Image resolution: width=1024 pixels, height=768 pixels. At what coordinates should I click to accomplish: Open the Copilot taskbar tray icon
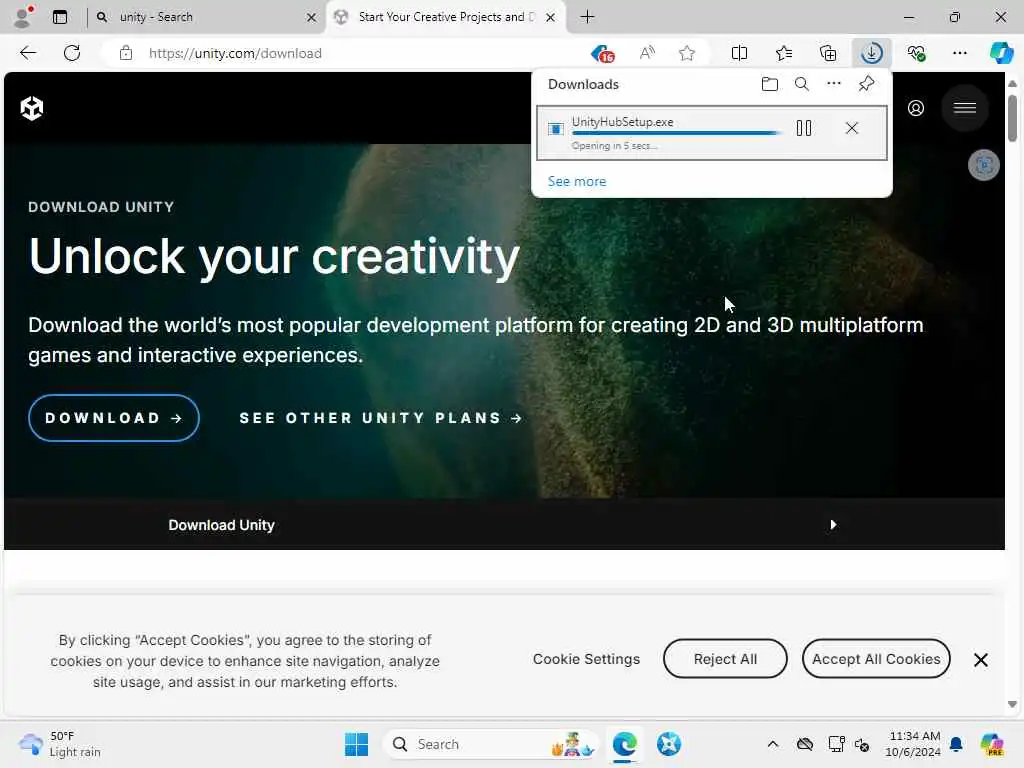(x=991, y=744)
